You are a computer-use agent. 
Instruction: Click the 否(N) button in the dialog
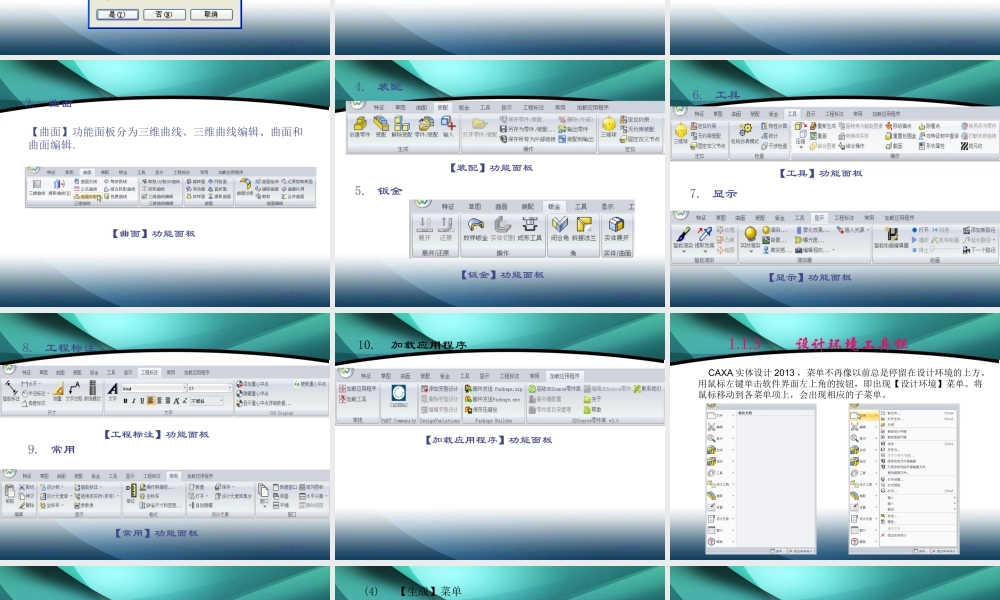tap(164, 14)
